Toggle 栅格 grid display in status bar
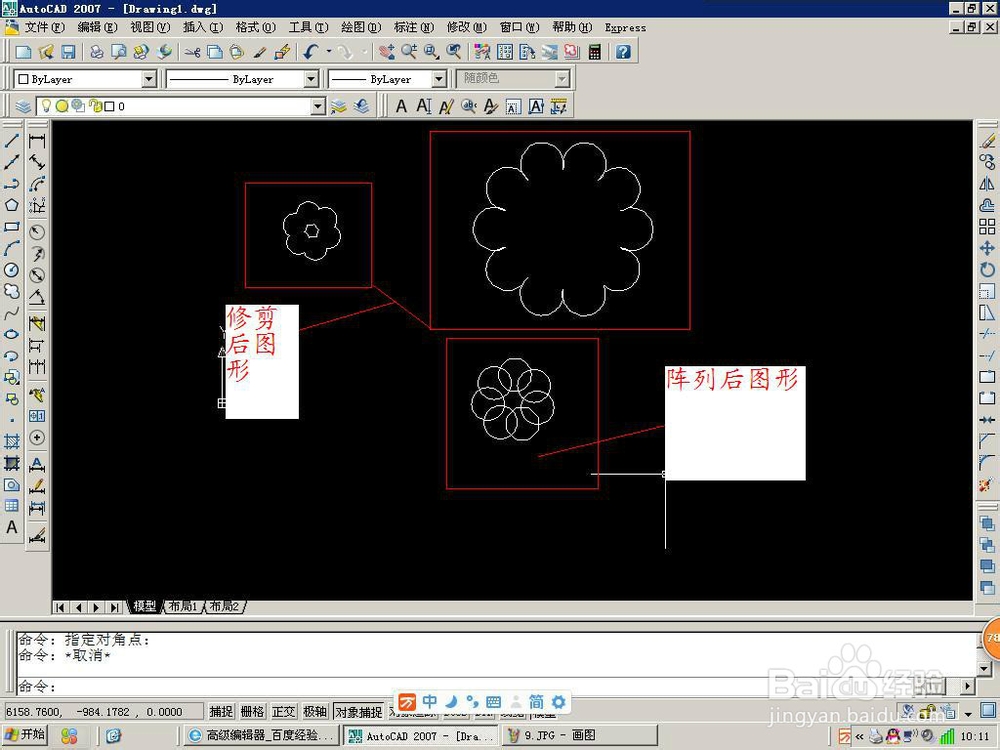This screenshot has height=750, width=1000. pos(253,712)
